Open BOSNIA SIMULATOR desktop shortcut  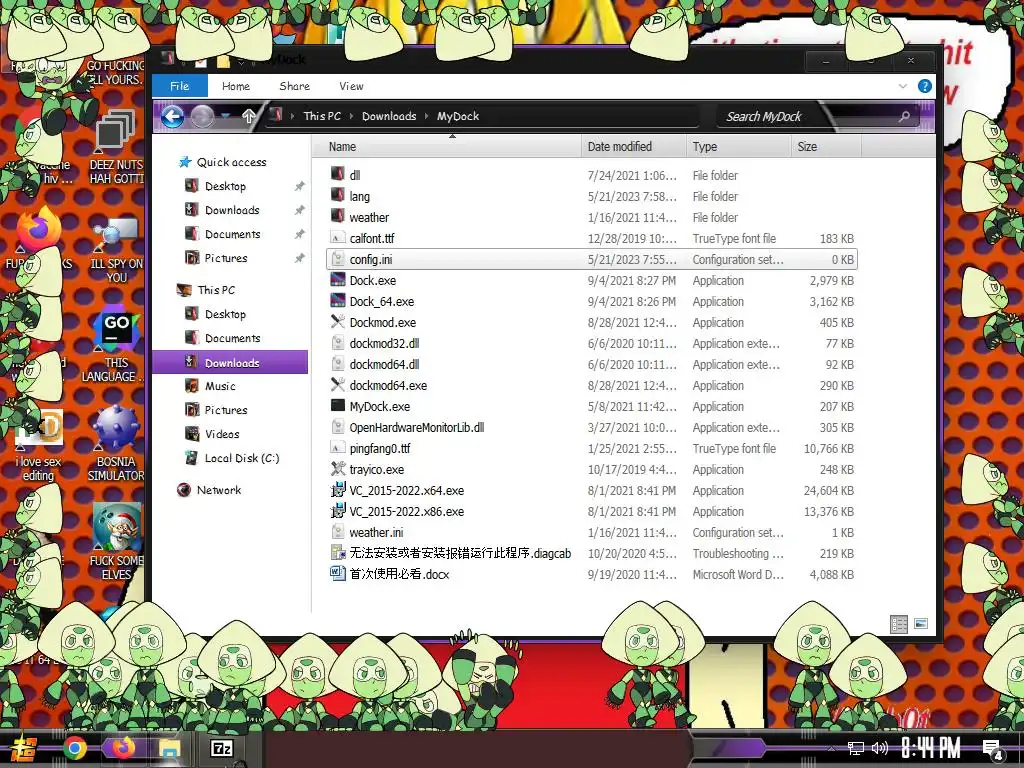tap(116, 444)
